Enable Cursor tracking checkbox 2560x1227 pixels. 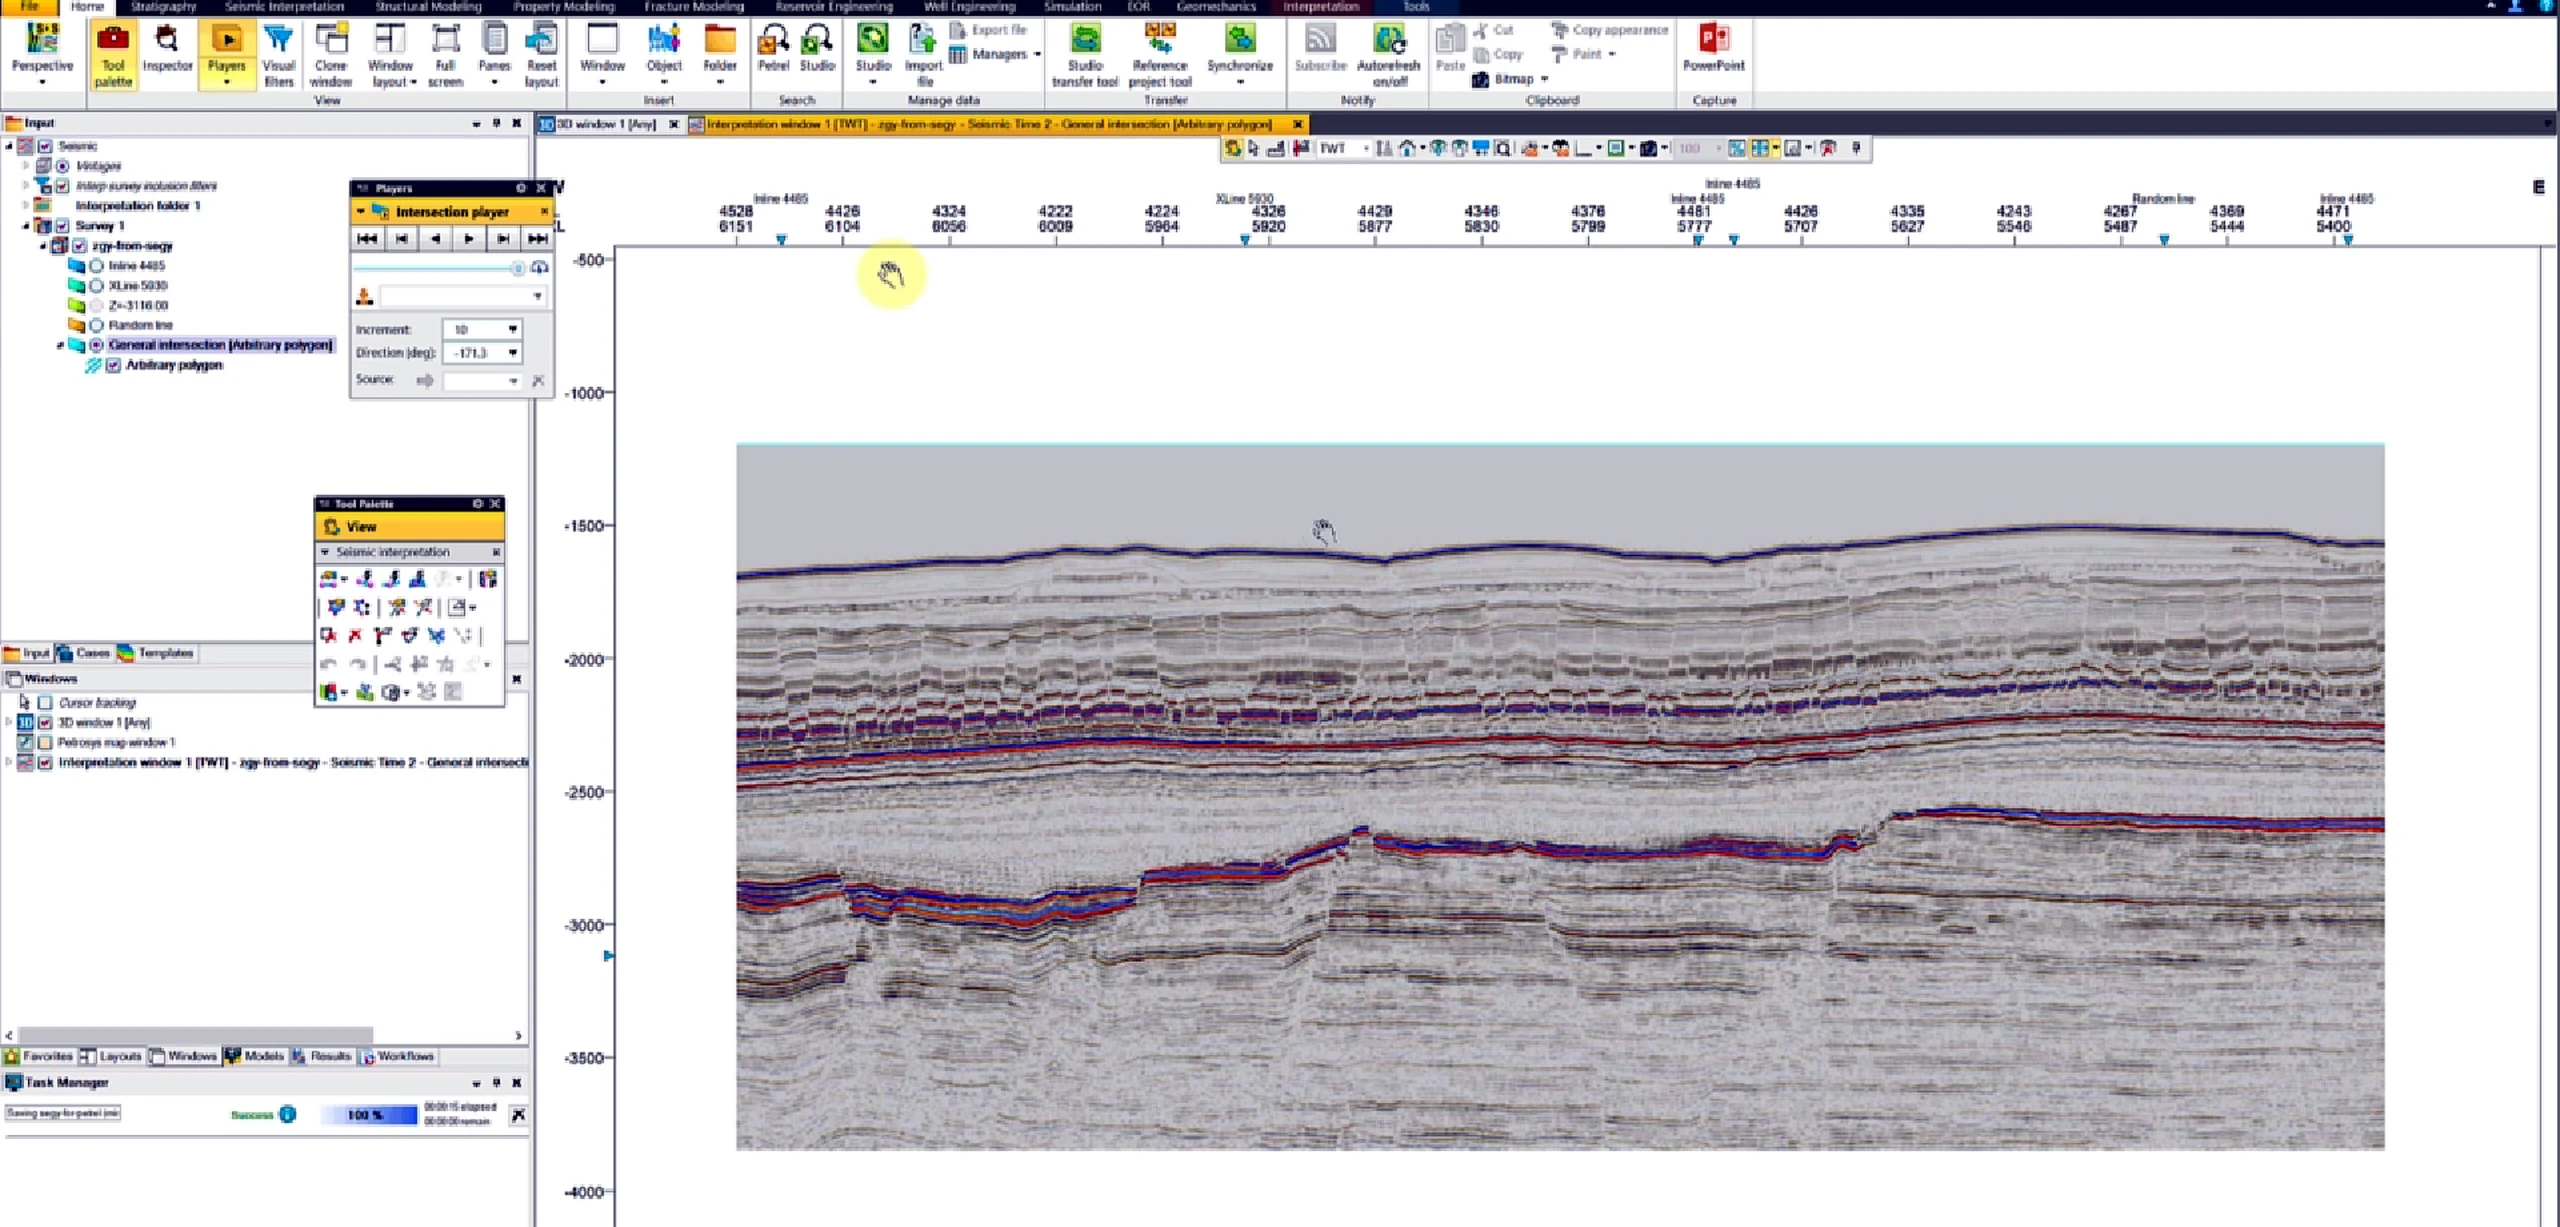click(45, 703)
